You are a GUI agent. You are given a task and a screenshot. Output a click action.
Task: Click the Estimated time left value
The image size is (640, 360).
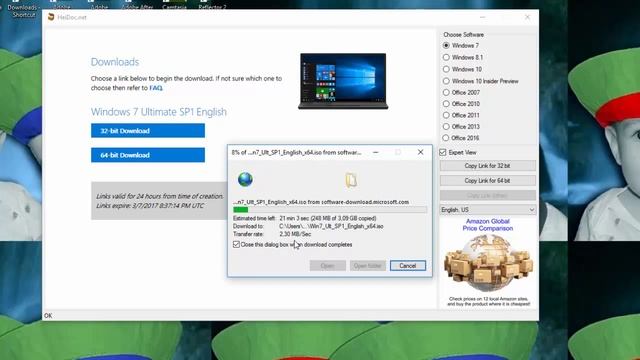pos(328,218)
